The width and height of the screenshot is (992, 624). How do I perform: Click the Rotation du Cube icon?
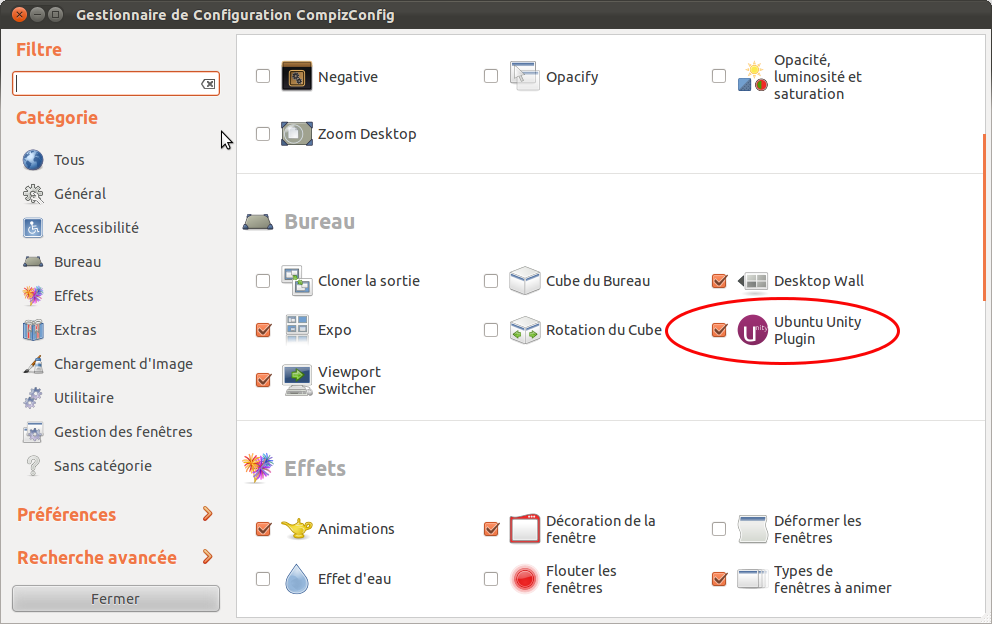(x=525, y=330)
